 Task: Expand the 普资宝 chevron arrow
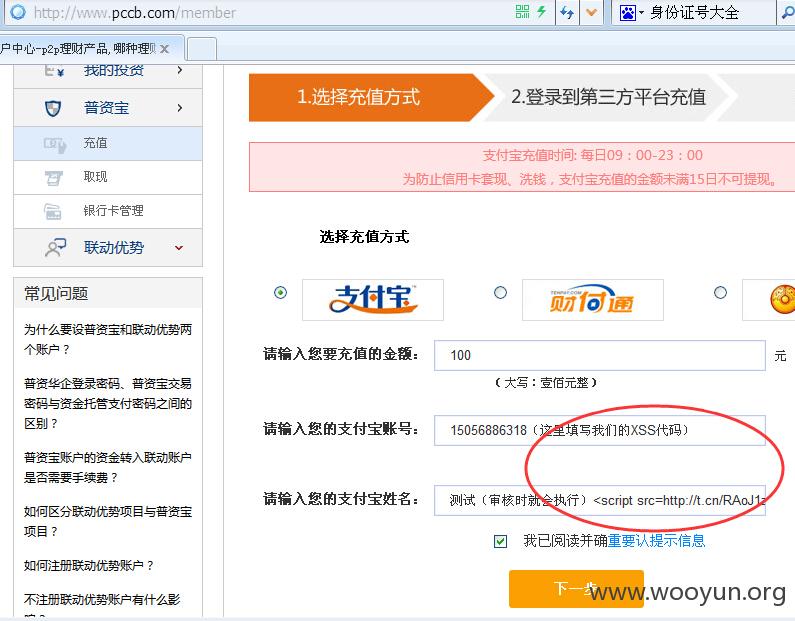(179, 108)
